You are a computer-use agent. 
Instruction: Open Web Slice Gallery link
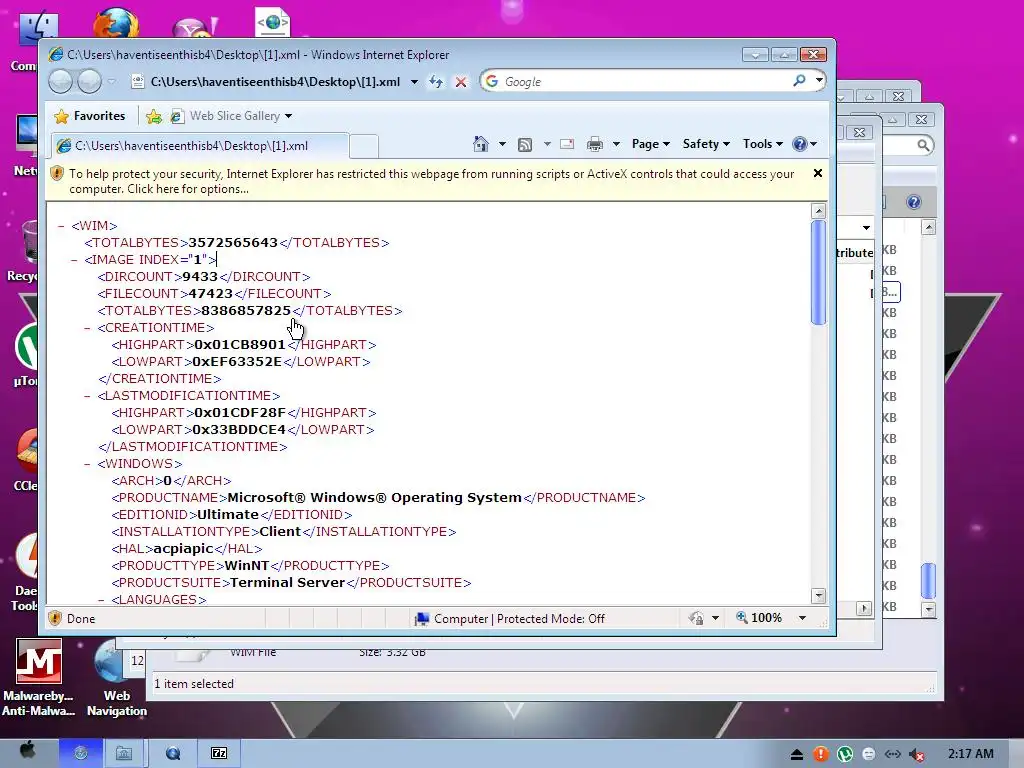point(231,116)
